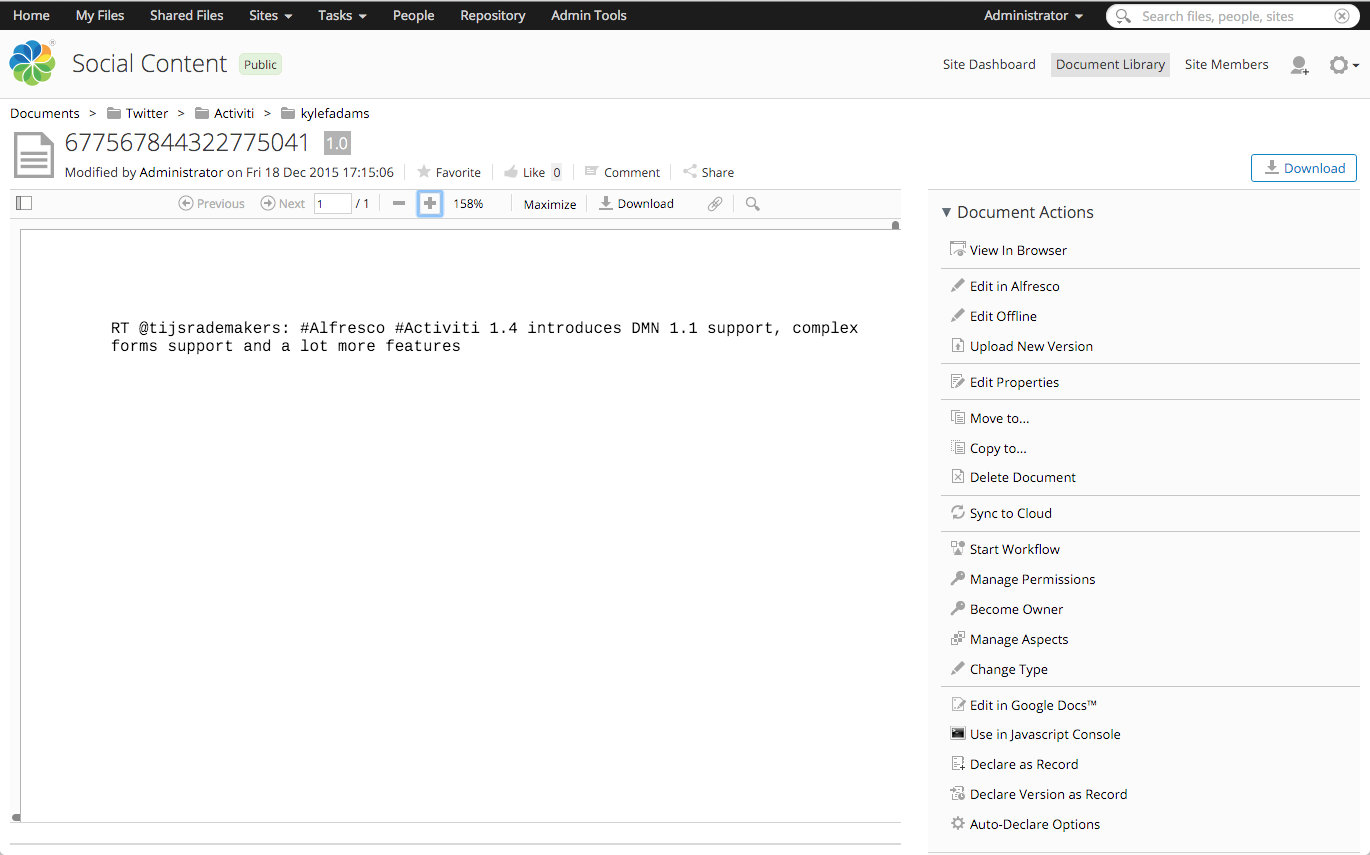
Task: Click the invite users person icon
Action: click(1299, 65)
